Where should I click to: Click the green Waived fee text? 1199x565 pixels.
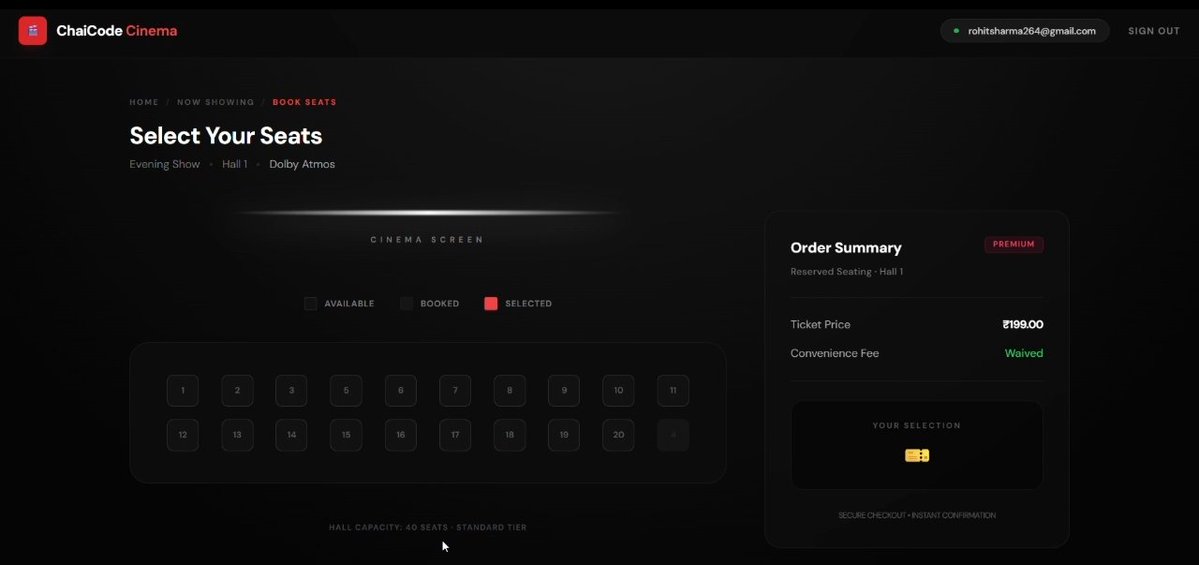click(1024, 353)
